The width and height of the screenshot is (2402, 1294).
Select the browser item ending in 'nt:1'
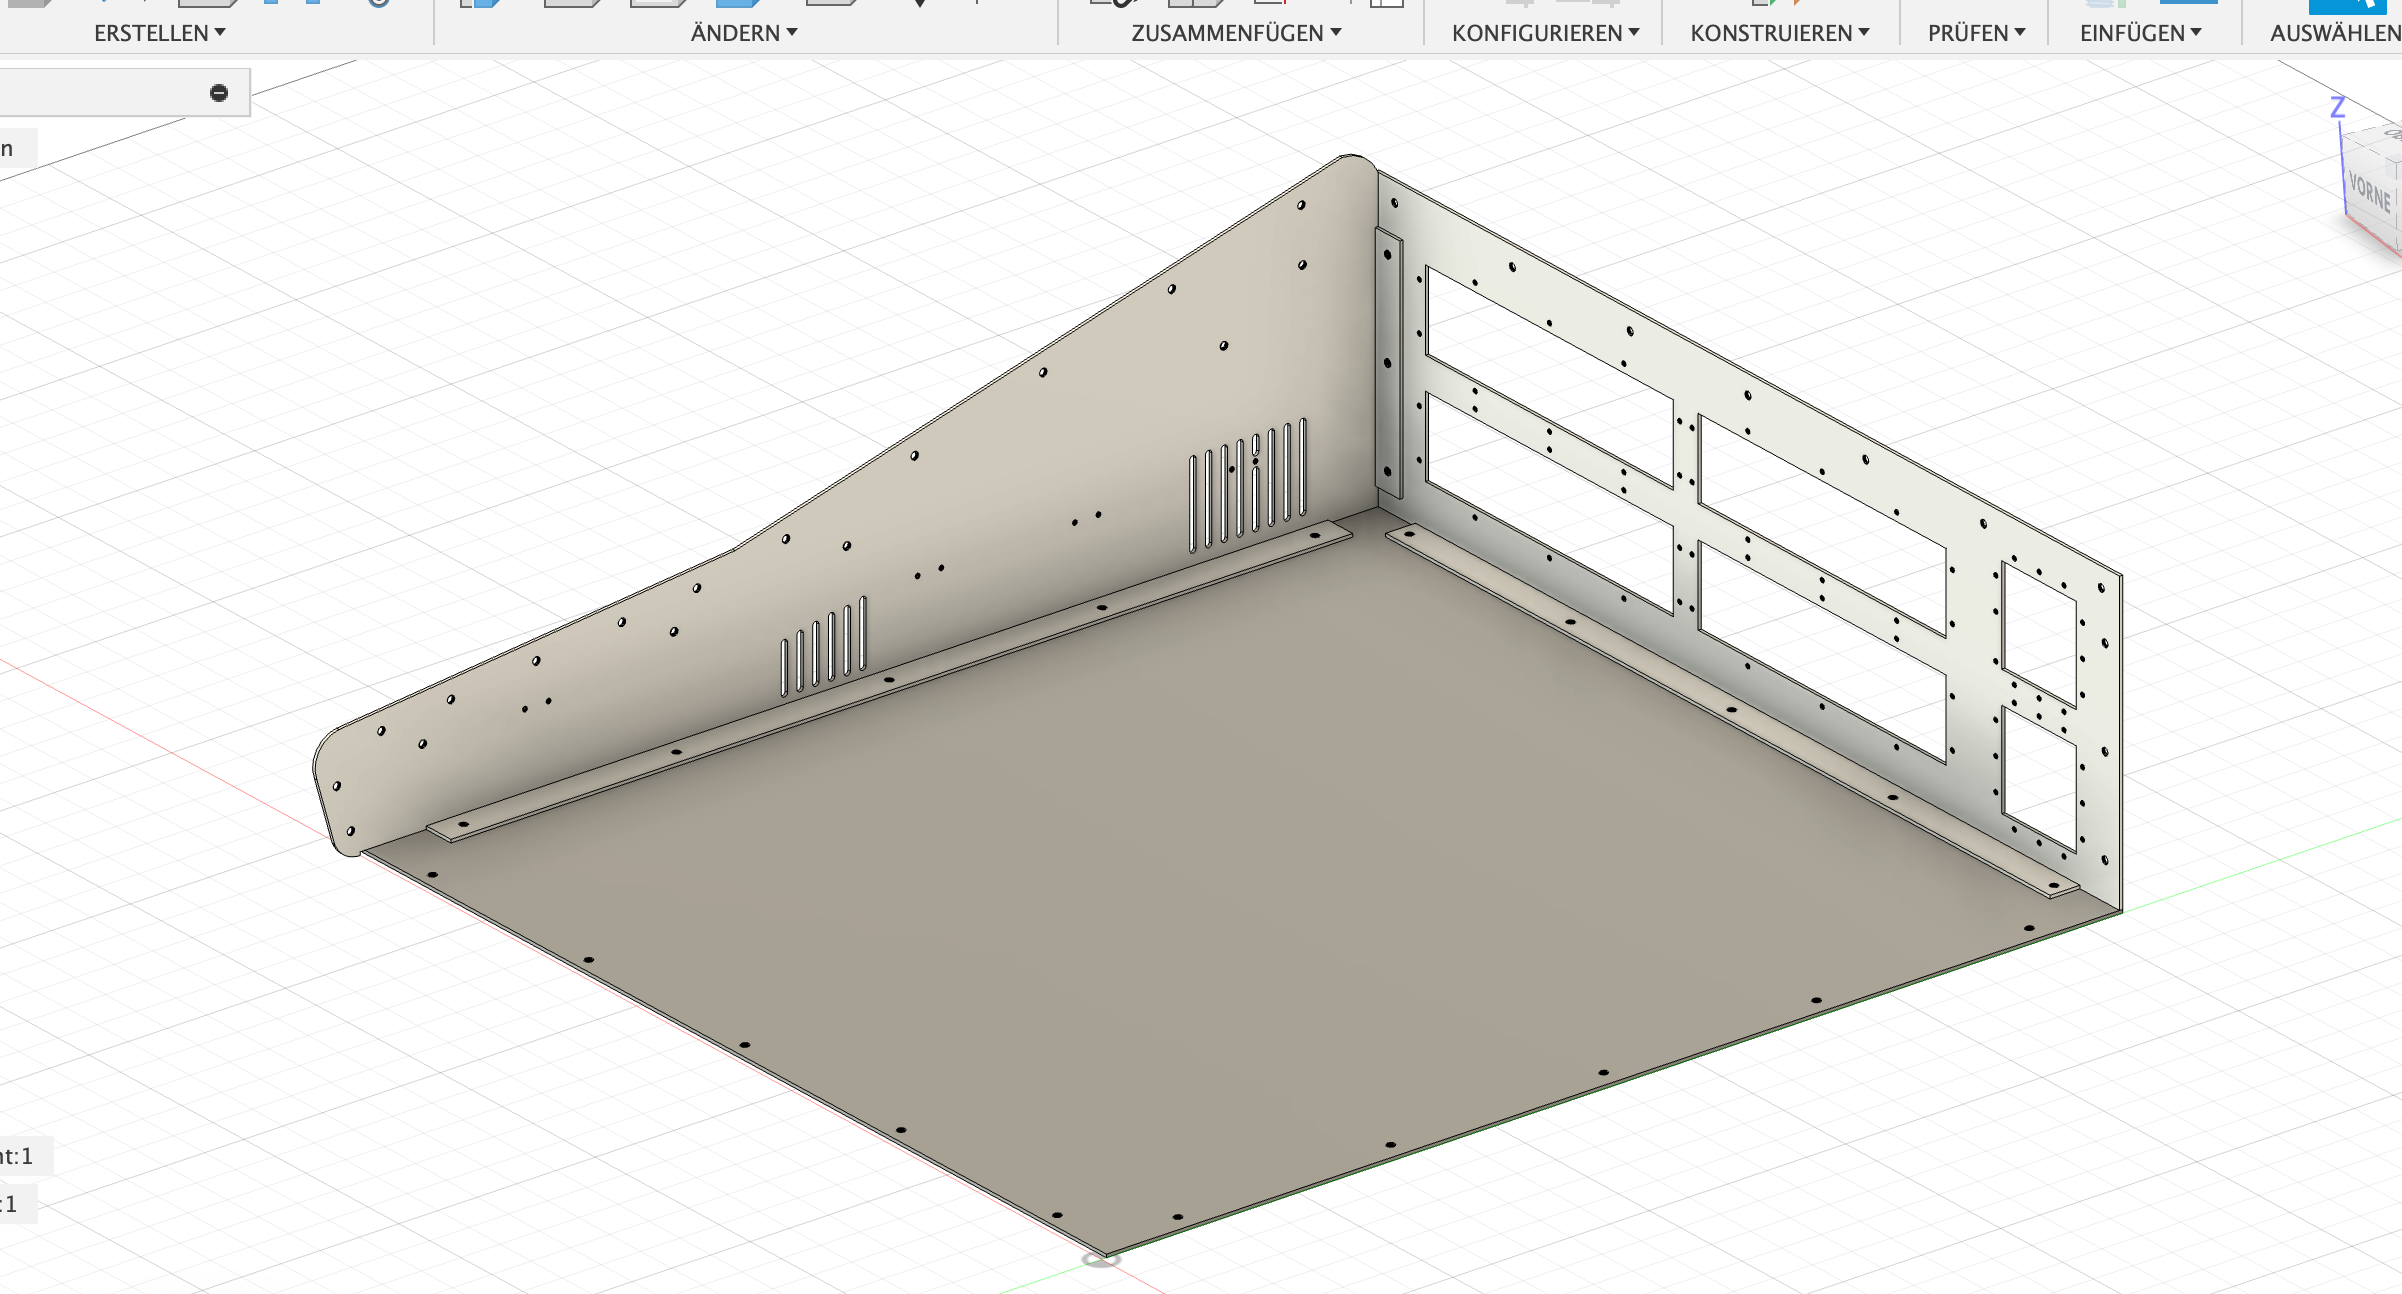tap(20, 1156)
